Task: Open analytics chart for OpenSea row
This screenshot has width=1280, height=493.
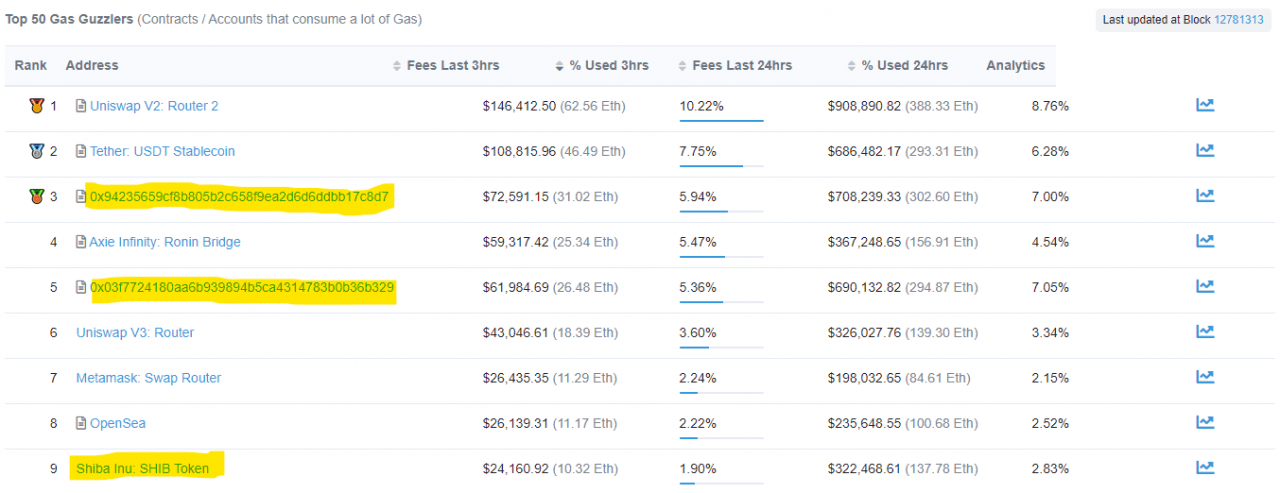Action: [1205, 423]
